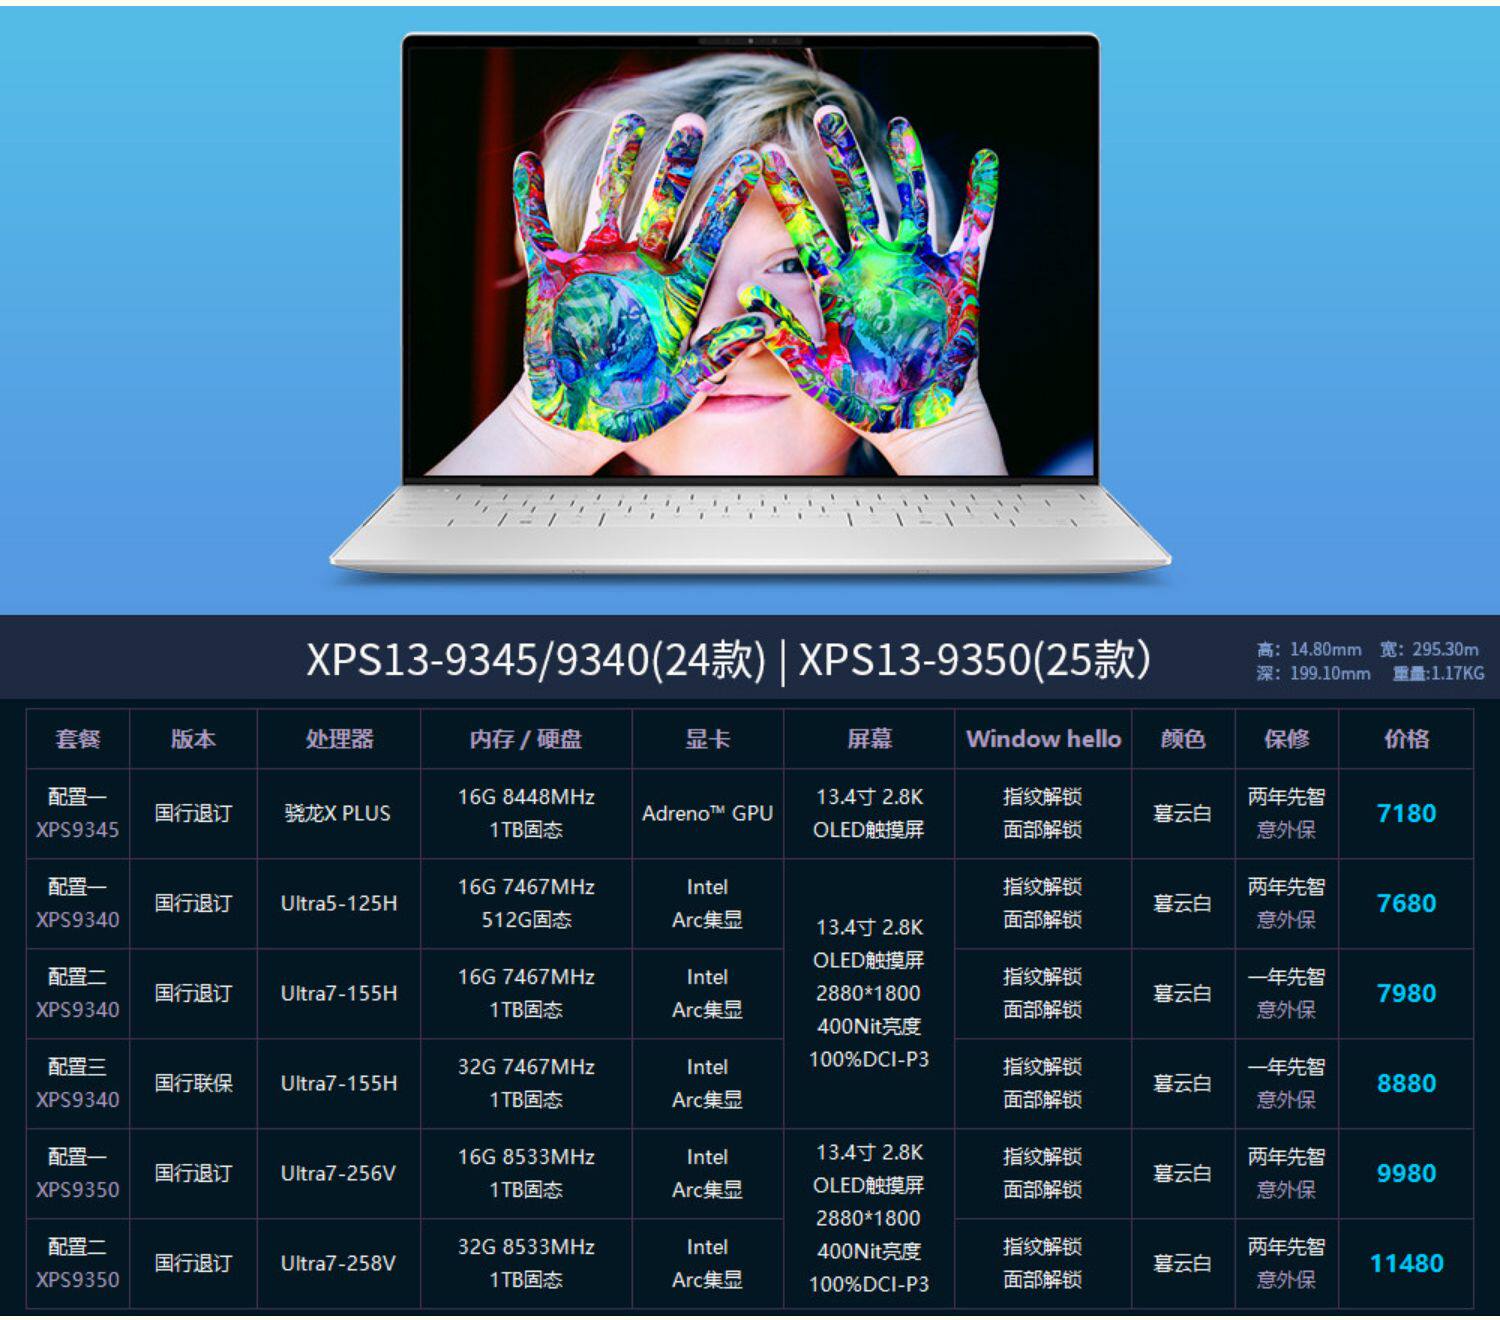1500x1320 pixels.
Task: Select the 配置二 XPS9350 package cell
Action: coord(78,1263)
